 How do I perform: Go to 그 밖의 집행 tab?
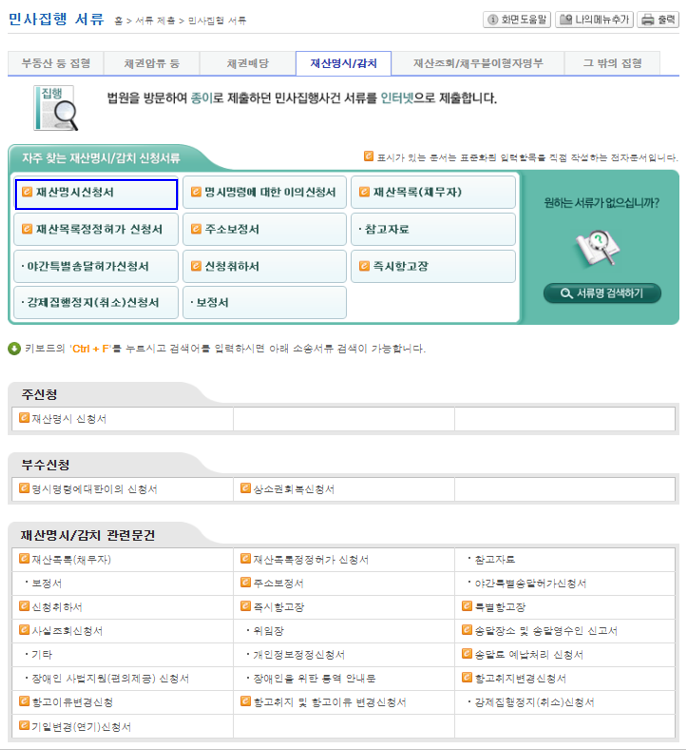point(612,63)
